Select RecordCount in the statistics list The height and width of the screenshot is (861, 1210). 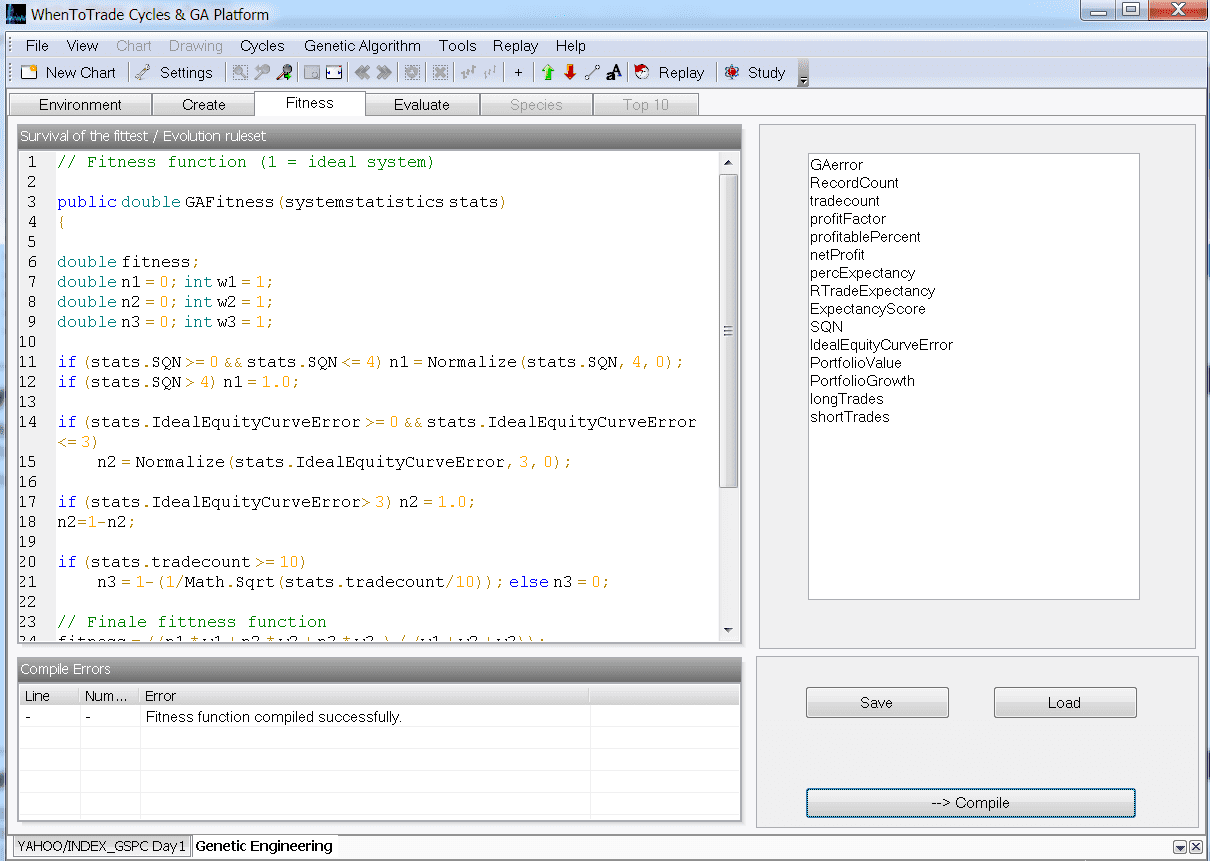coord(854,183)
